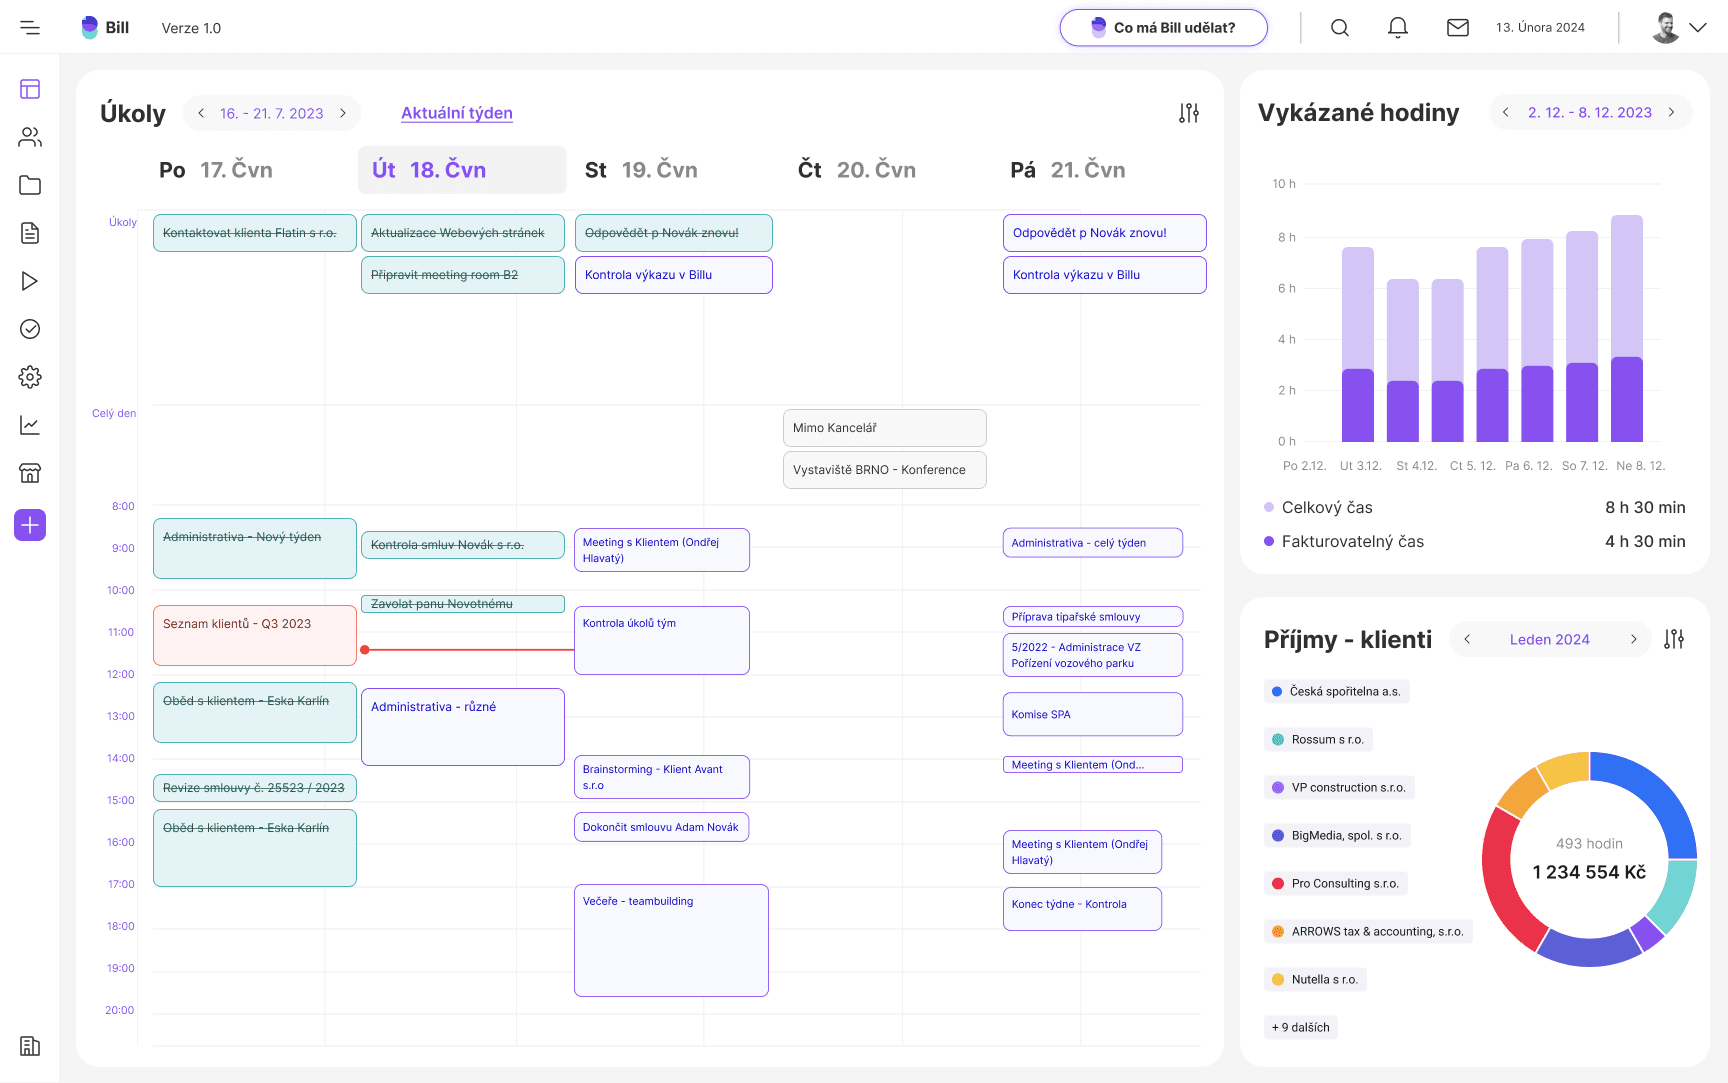This screenshot has height=1083, width=1728.
Task: Toggle the Celkový čas legend item
Action: (1318, 507)
